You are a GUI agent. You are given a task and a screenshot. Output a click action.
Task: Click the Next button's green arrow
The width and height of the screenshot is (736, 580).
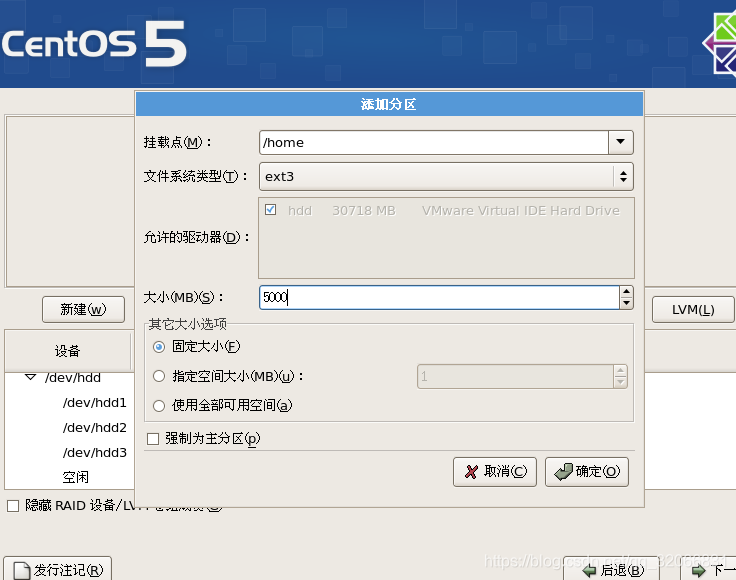698,571
